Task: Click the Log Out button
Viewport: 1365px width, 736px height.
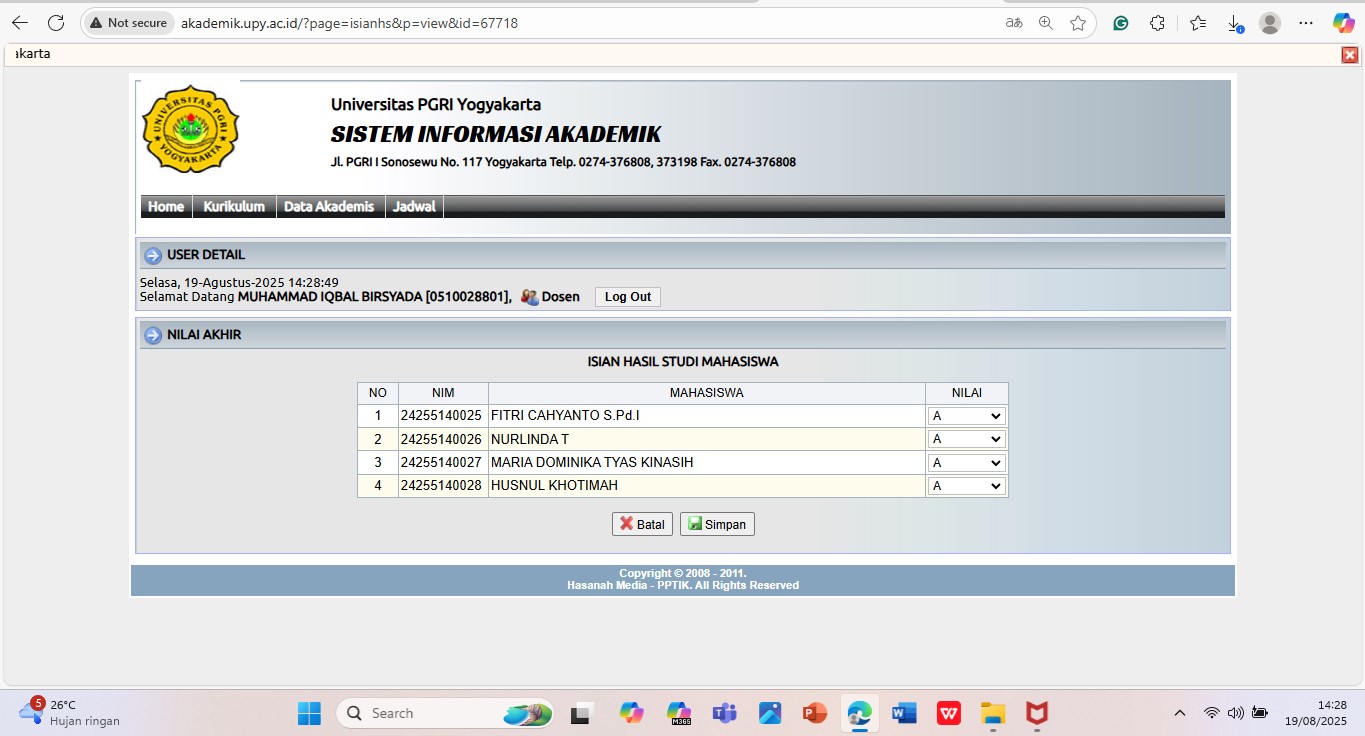Action: (x=627, y=297)
